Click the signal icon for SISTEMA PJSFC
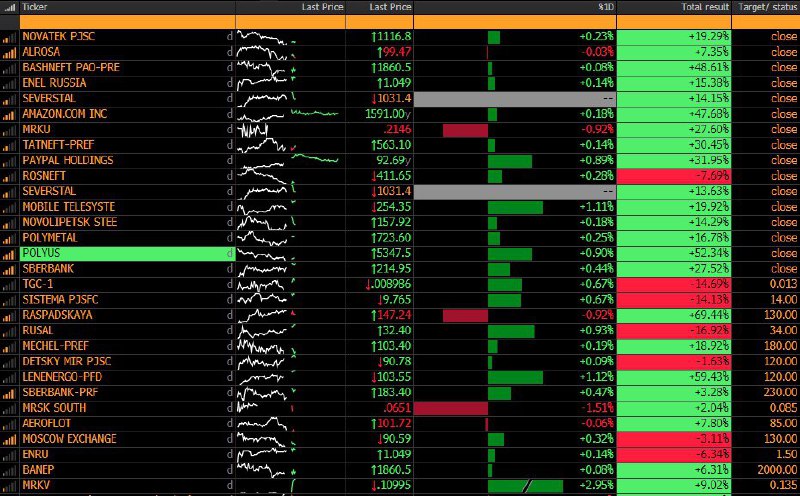 pos(9,301)
